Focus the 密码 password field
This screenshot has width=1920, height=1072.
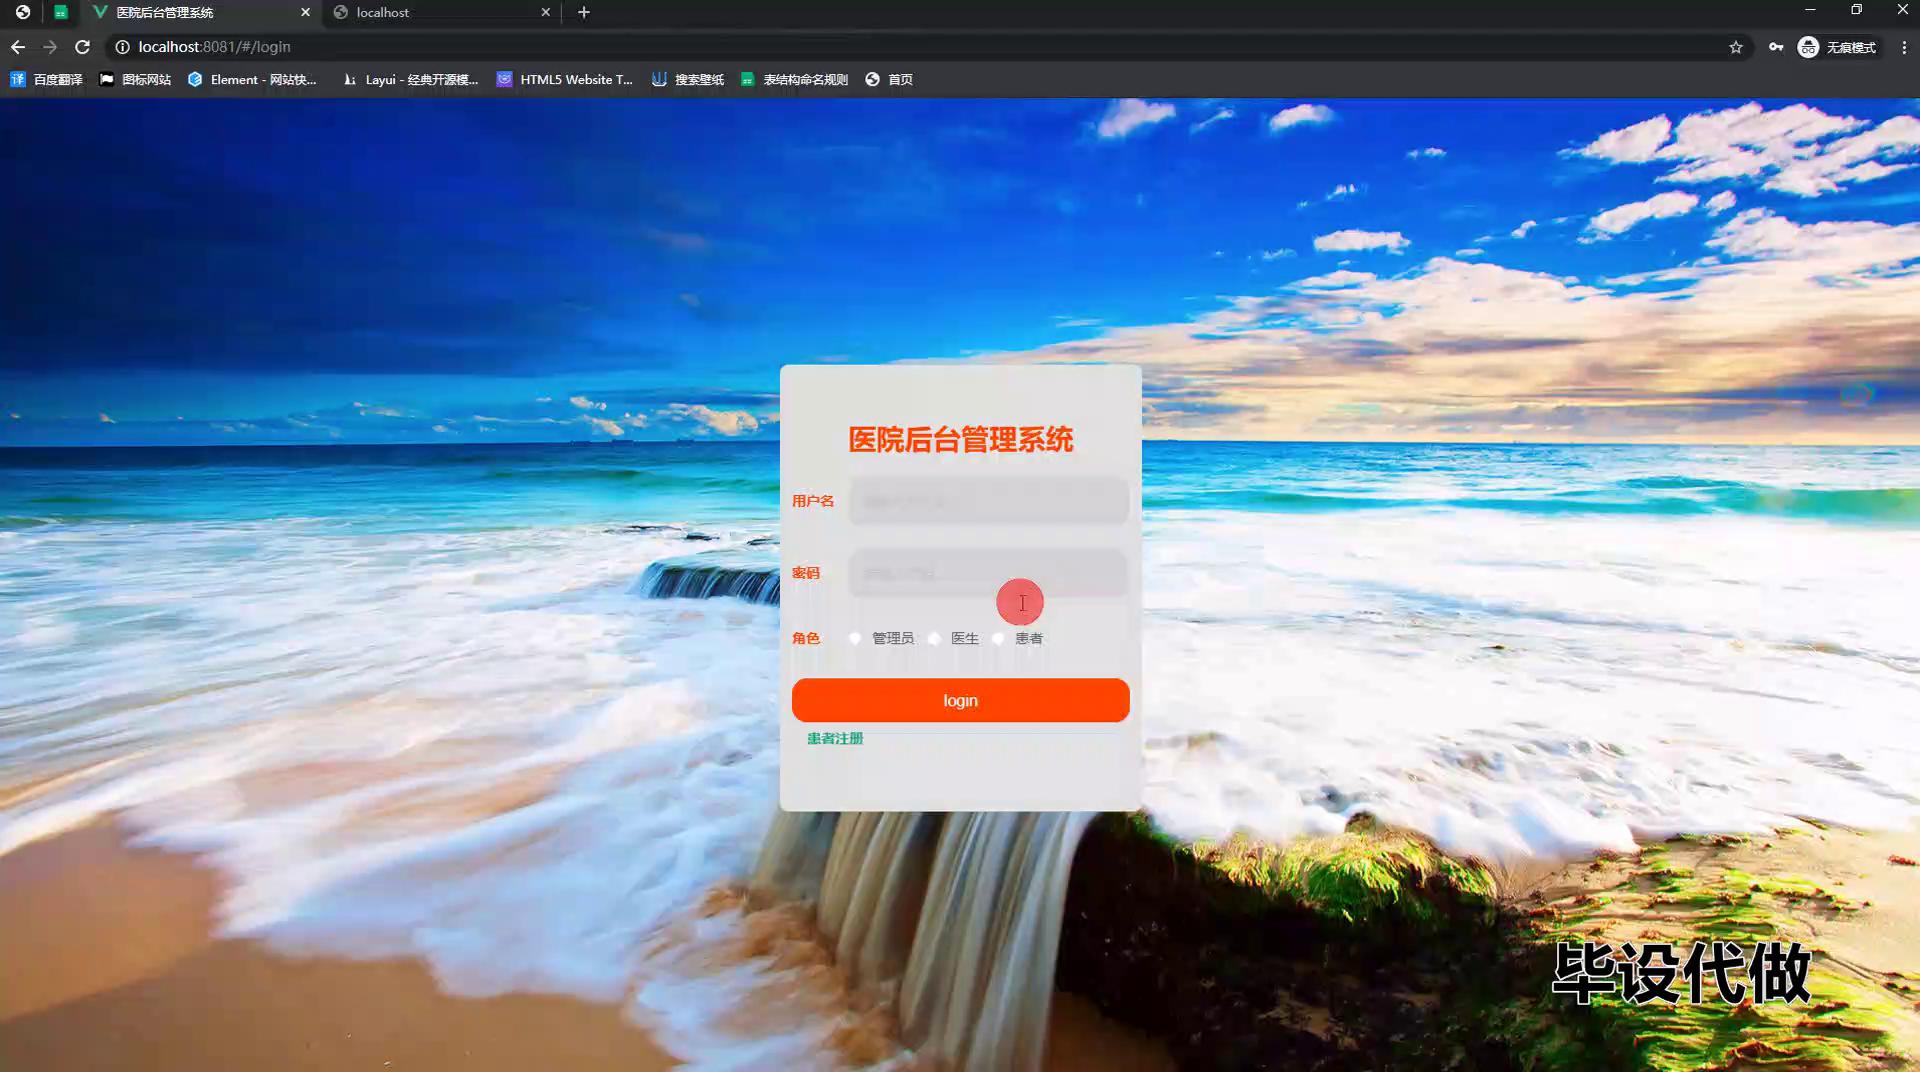click(988, 573)
